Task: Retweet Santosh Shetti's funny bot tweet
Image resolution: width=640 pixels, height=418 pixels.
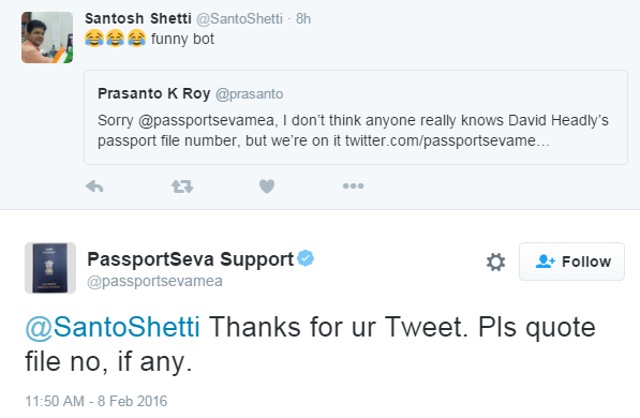Action: tap(182, 187)
